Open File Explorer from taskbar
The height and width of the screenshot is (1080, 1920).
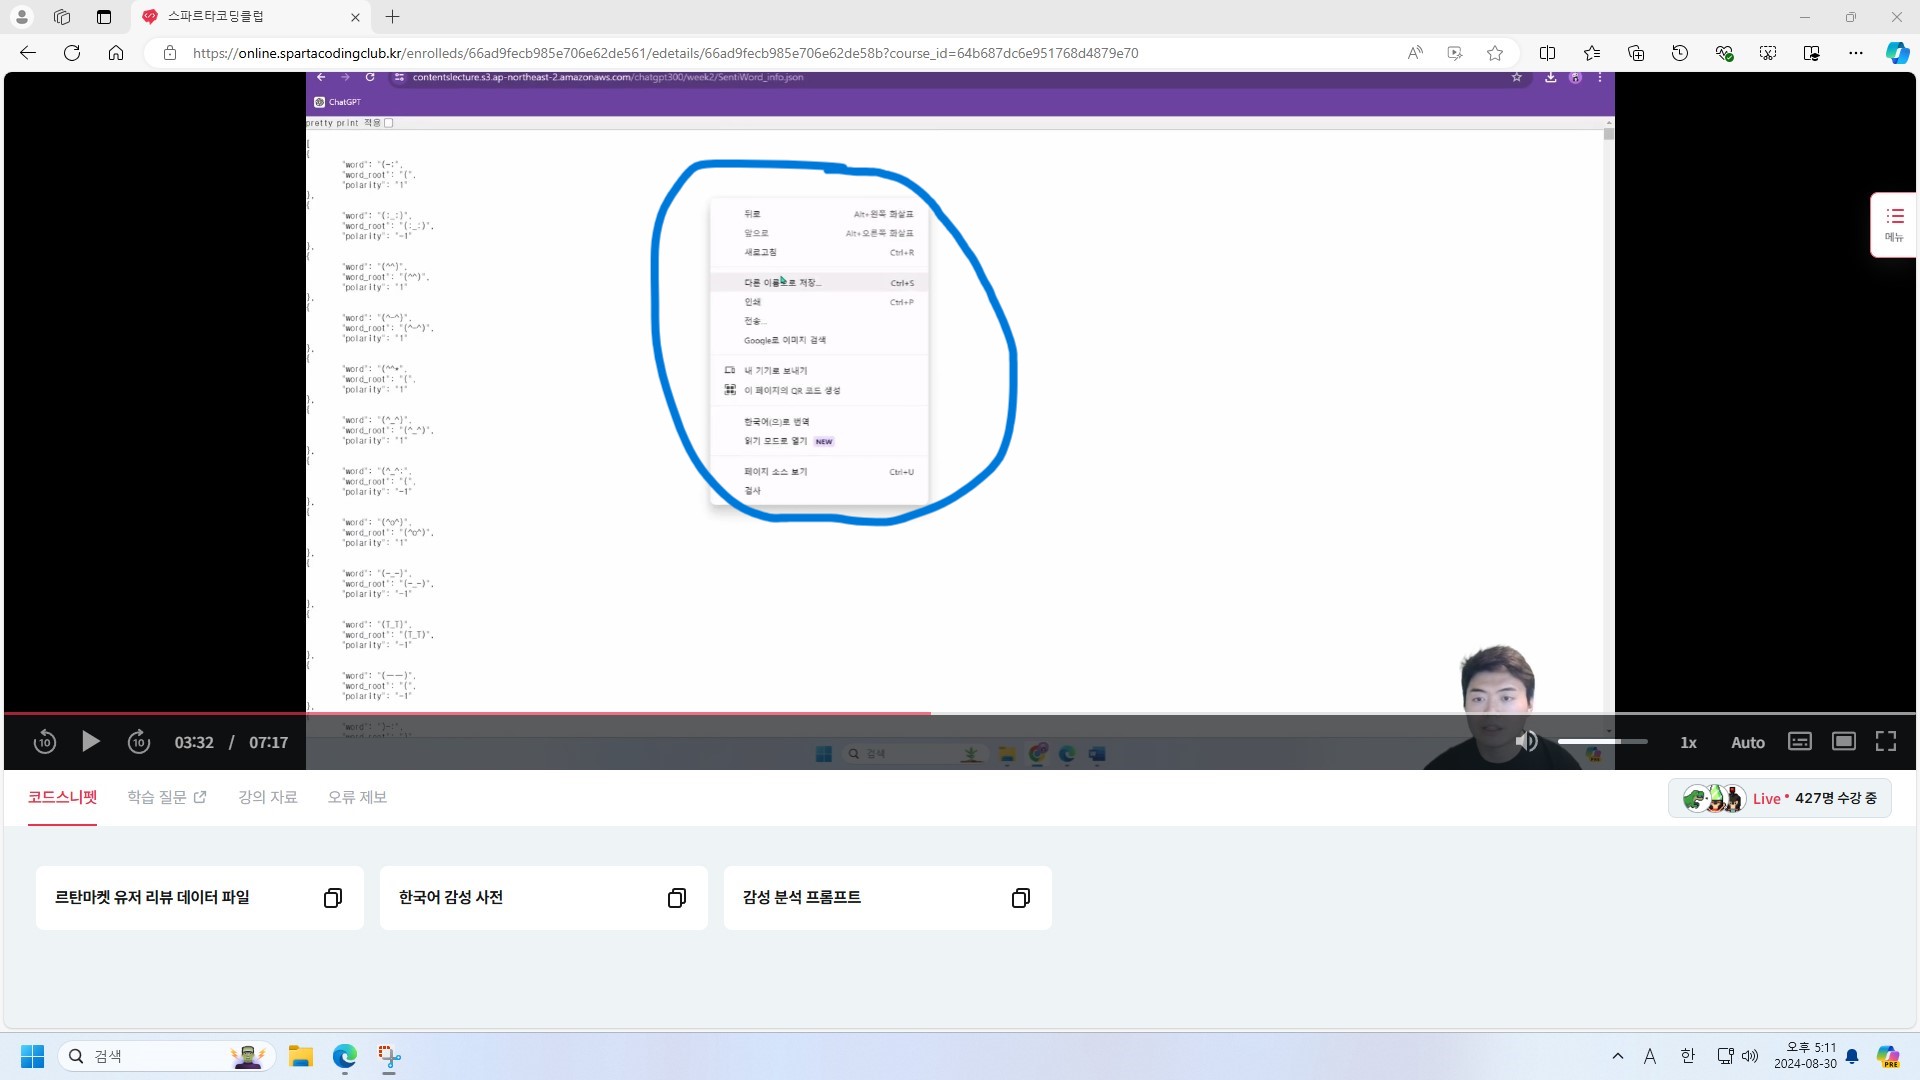(301, 1056)
